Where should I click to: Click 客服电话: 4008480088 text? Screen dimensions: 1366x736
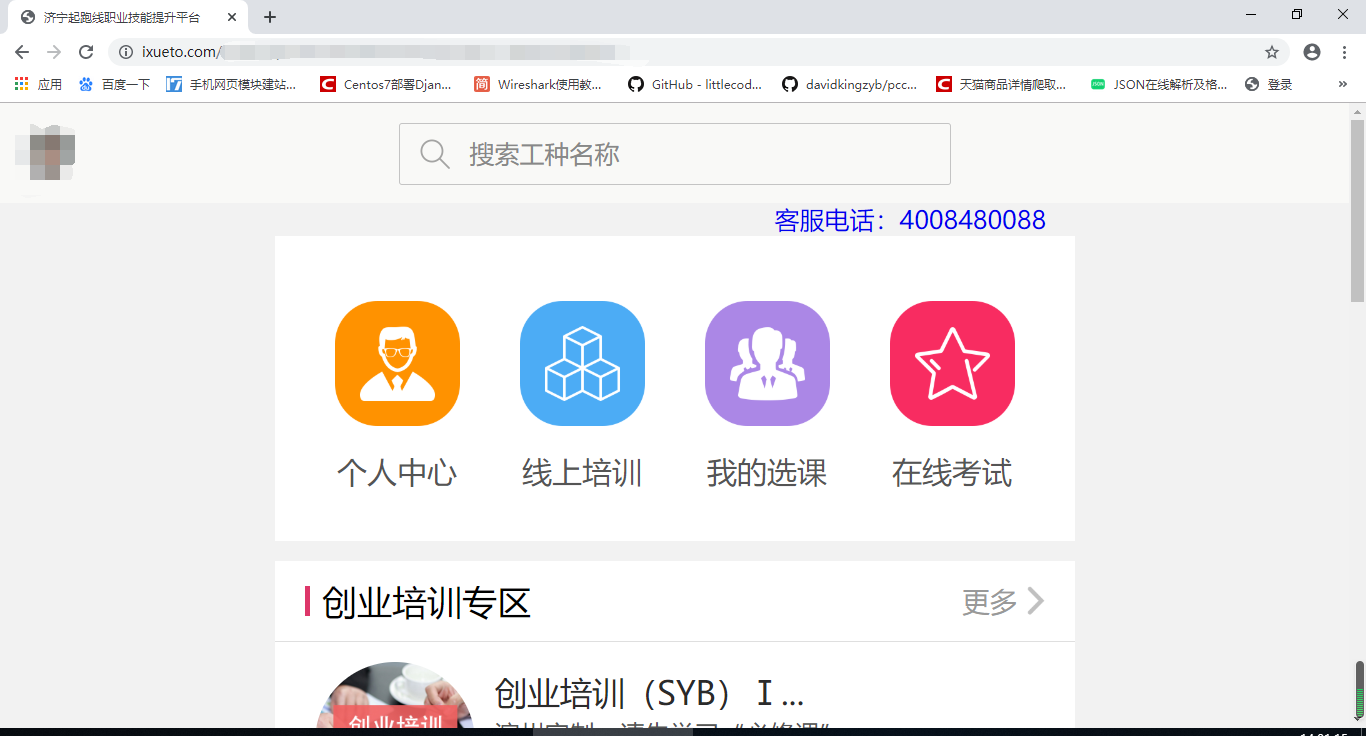point(910,220)
